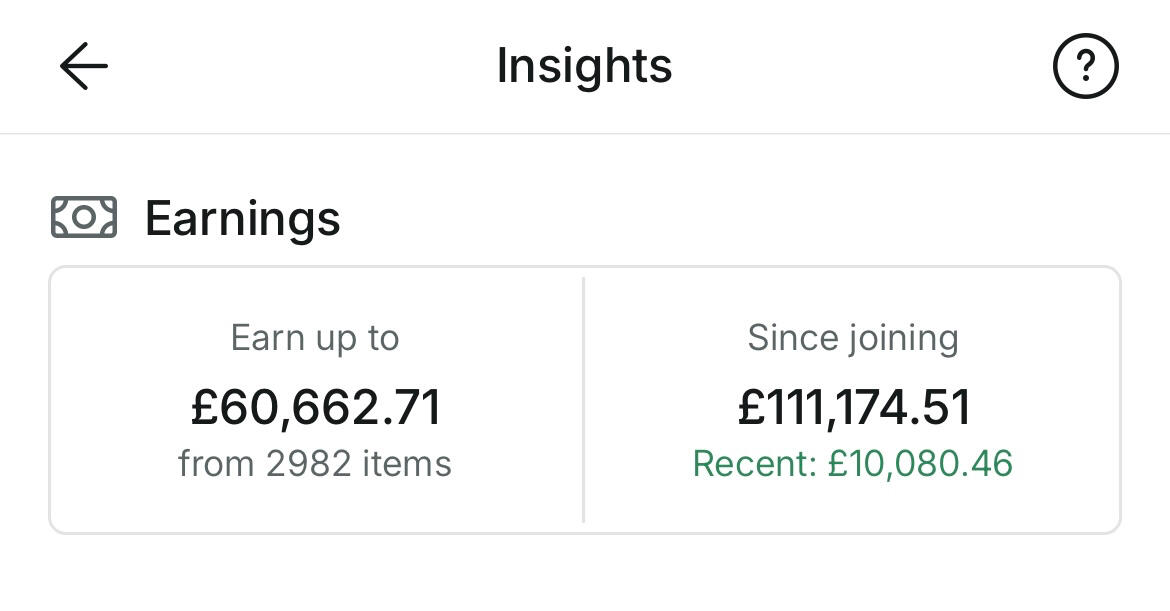Screen dimensions: 1170x611
Task: Tap the word "Since" in right panel
Action: 789,338
